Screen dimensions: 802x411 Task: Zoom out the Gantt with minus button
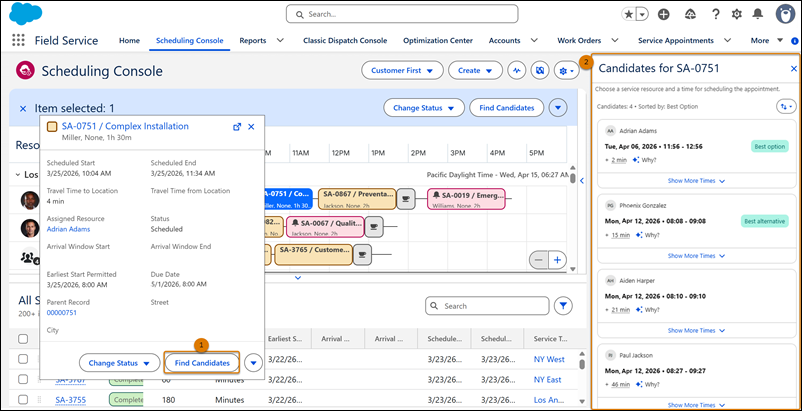(538, 260)
